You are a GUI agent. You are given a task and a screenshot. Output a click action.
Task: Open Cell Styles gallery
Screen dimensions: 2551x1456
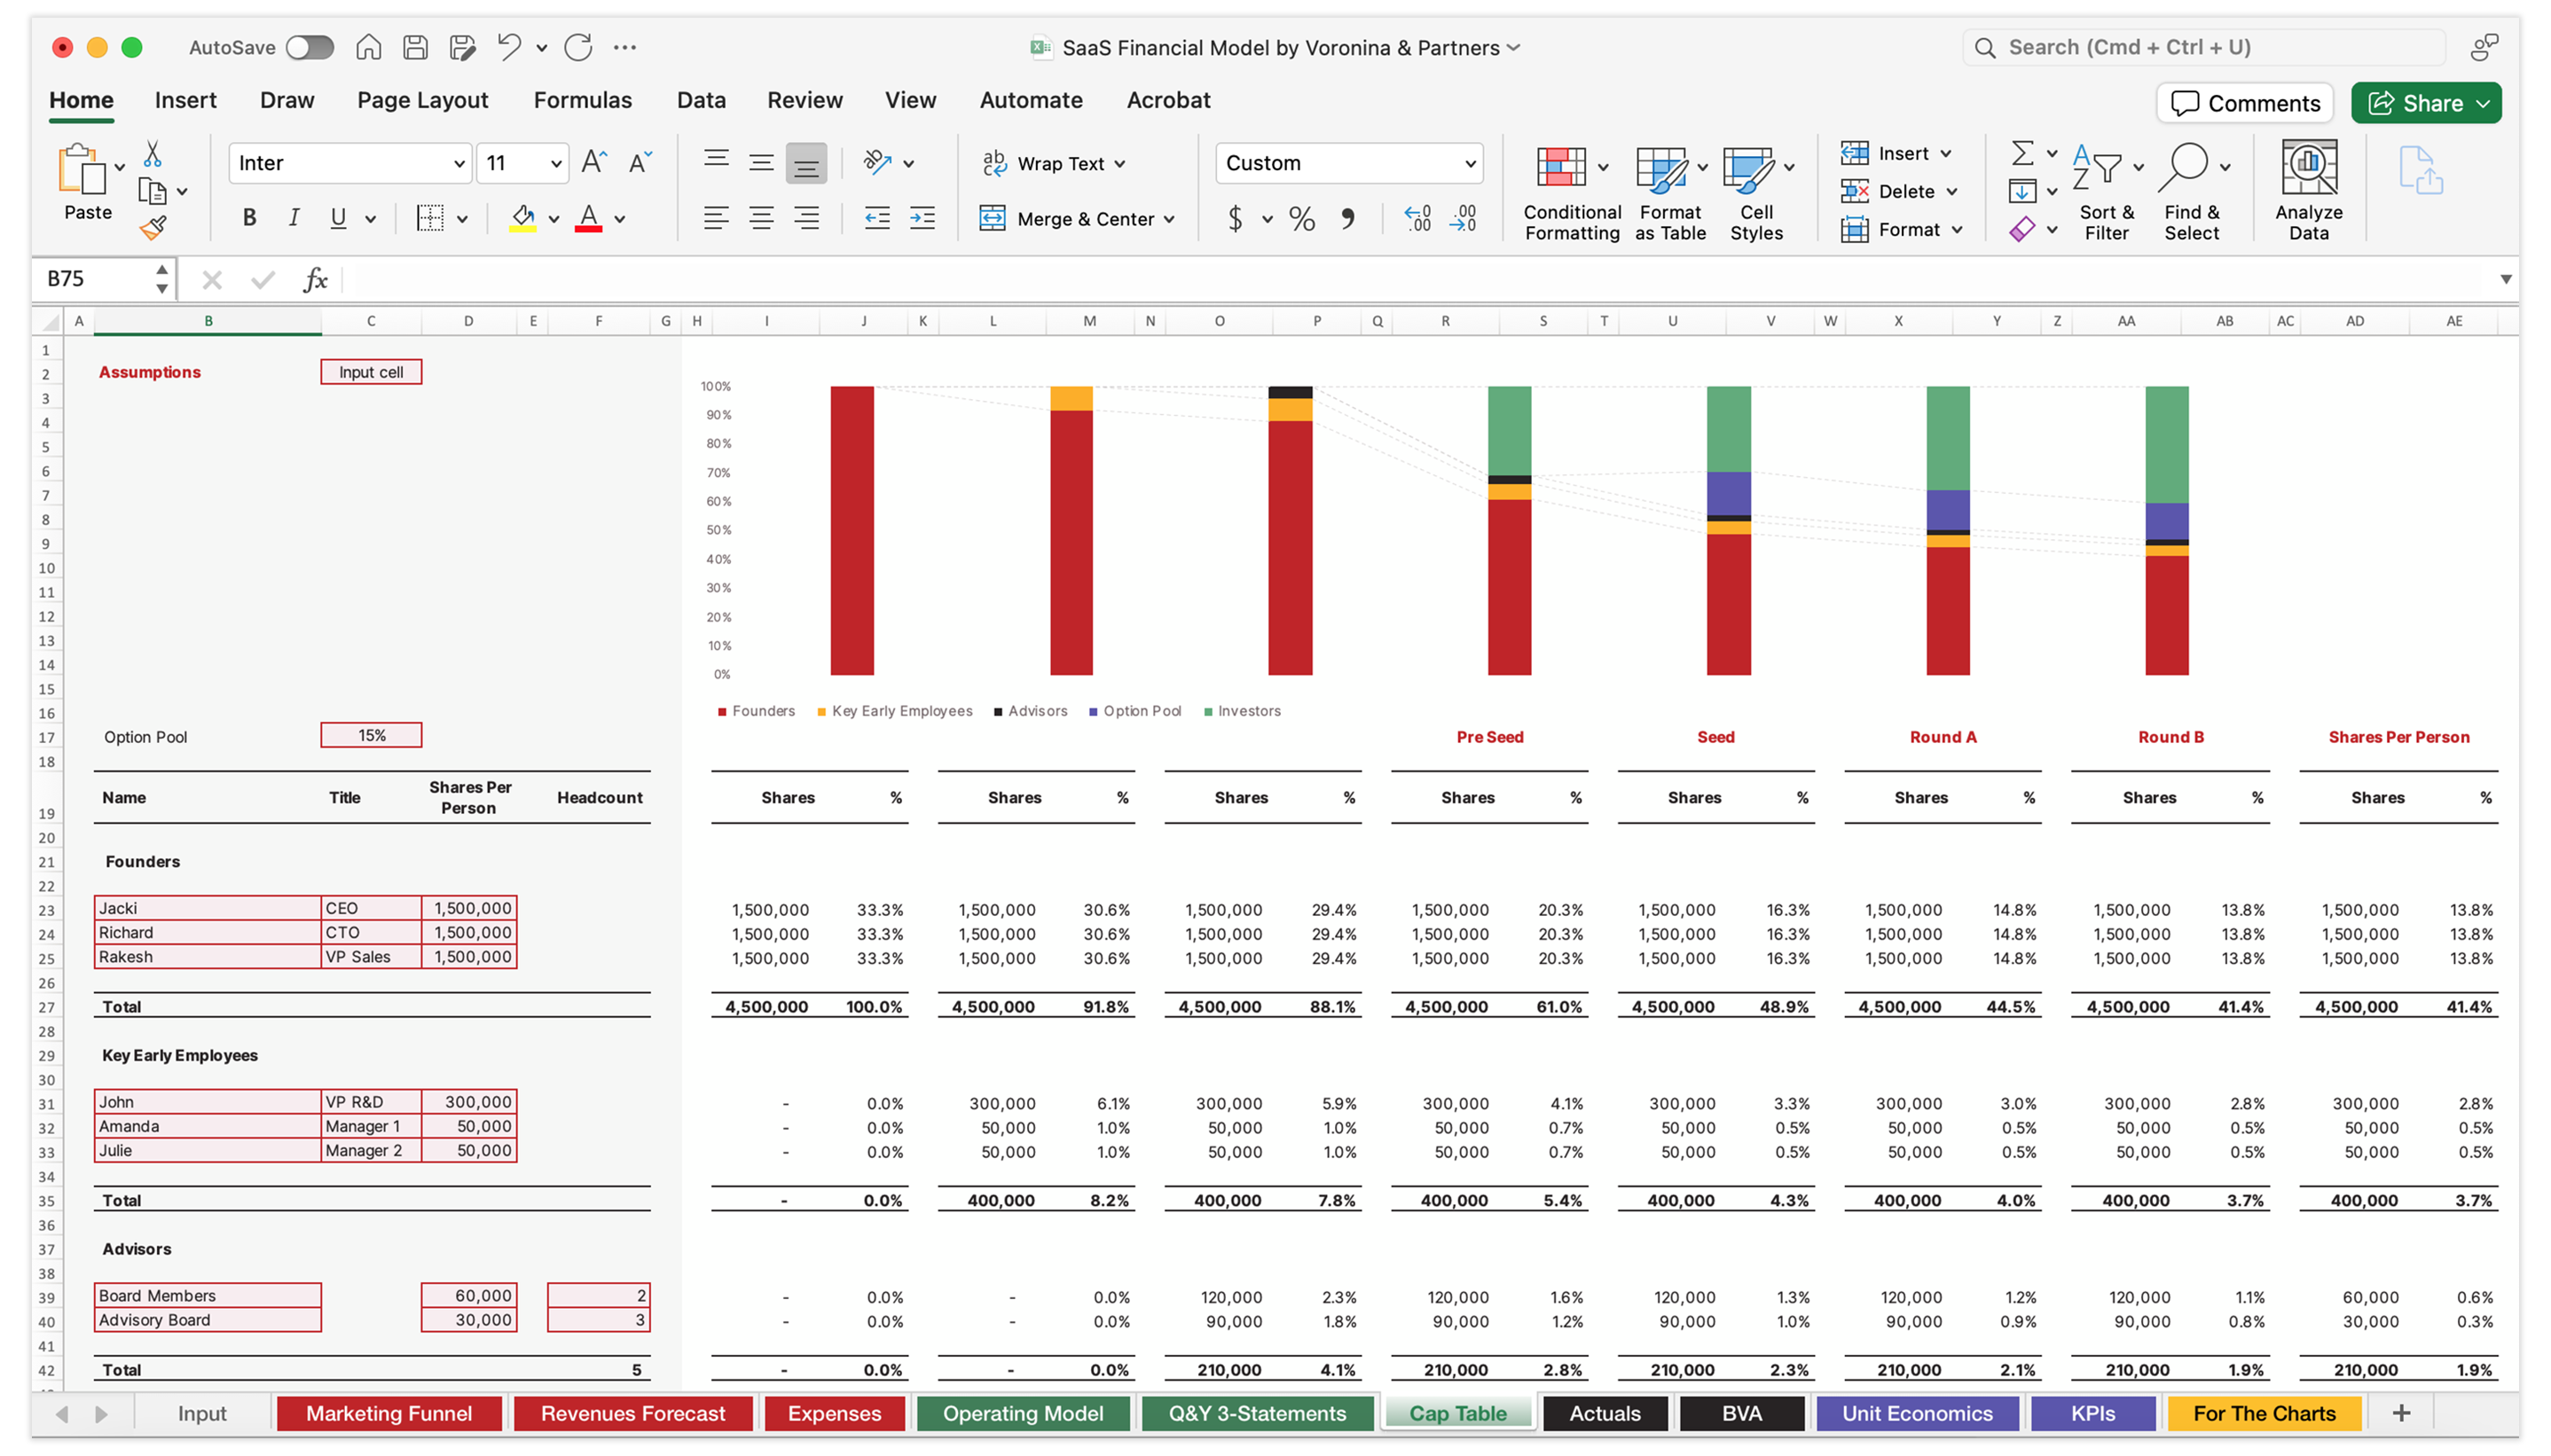(1757, 193)
